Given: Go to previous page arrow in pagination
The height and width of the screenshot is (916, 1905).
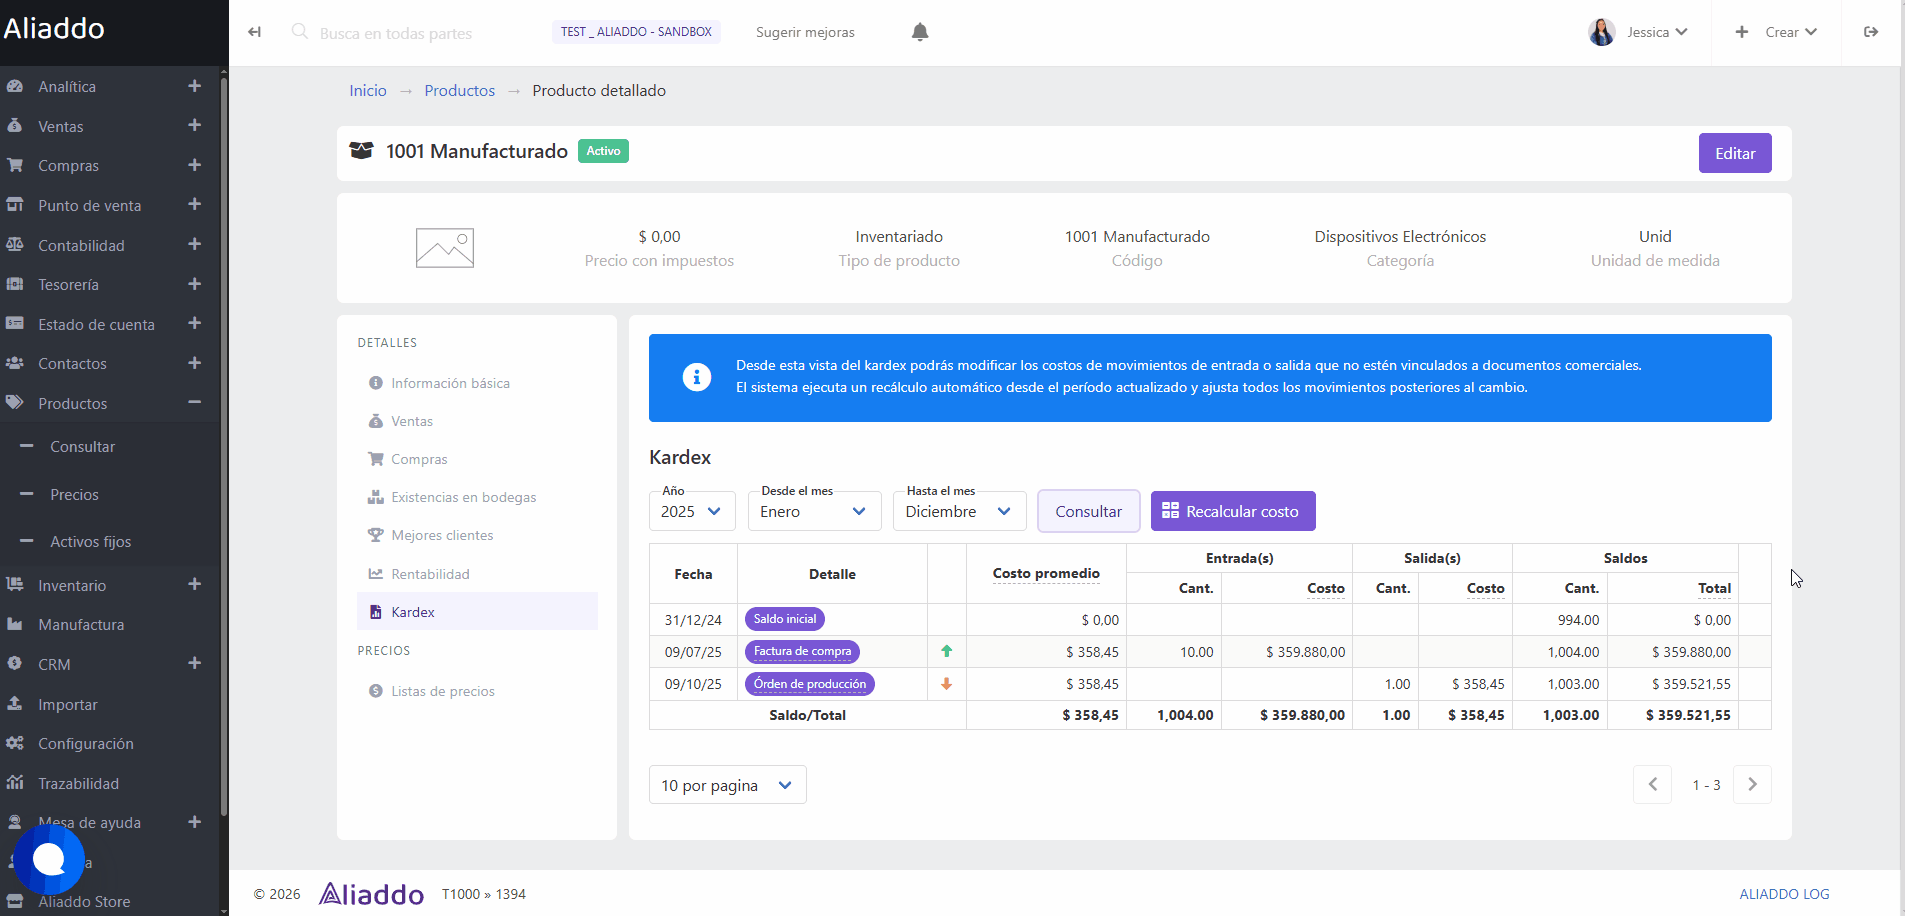Looking at the screenshot, I should pyautogui.click(x=1652, y=785).
